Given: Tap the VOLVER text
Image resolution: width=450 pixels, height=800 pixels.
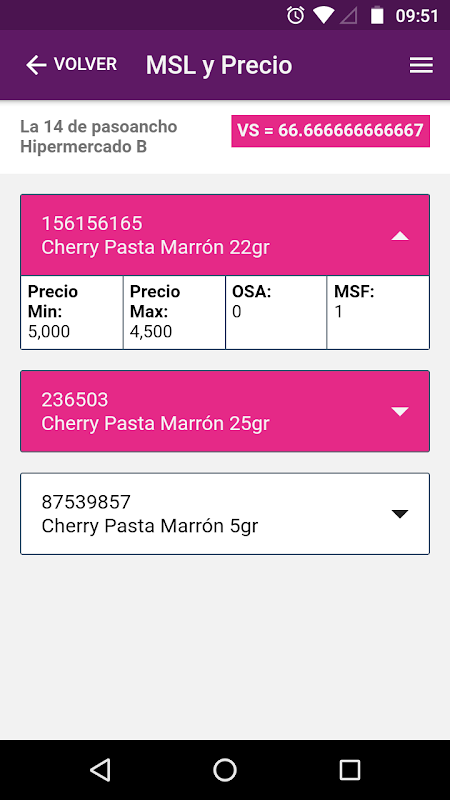Looking at the screenshot, I should click(x=85, y=64).
